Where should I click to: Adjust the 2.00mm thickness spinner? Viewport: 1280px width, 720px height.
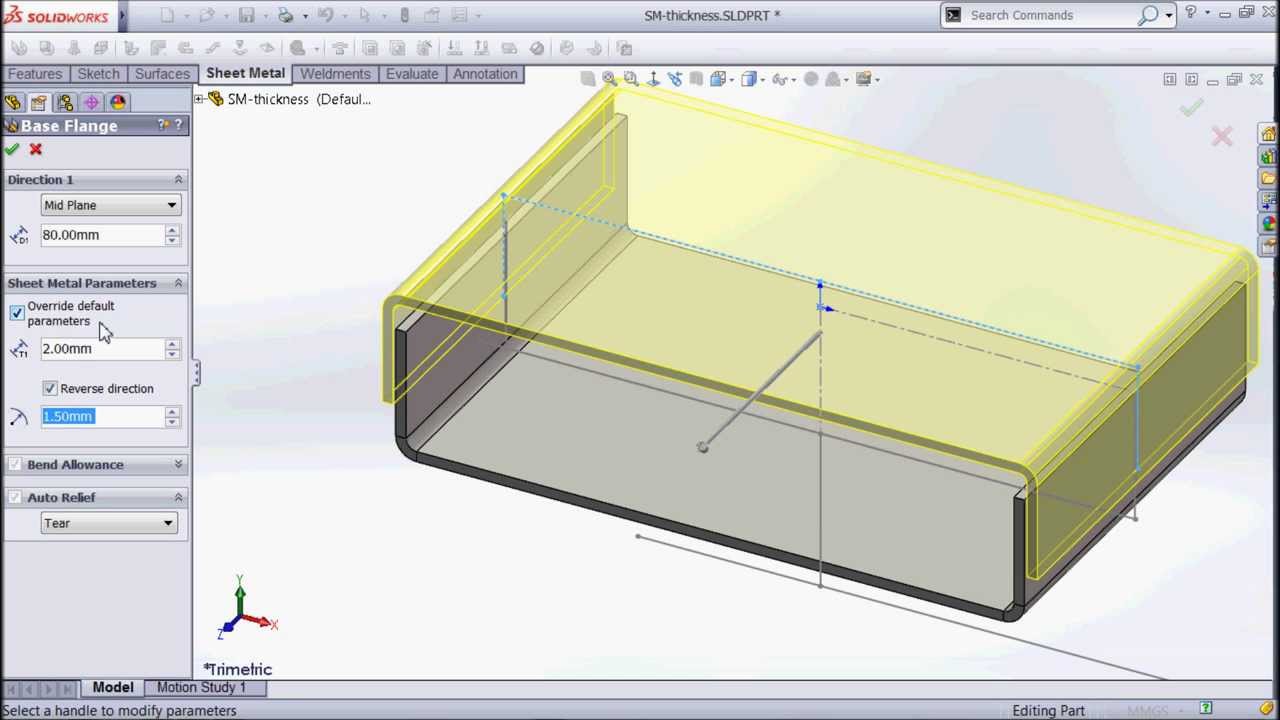point(172,349)
